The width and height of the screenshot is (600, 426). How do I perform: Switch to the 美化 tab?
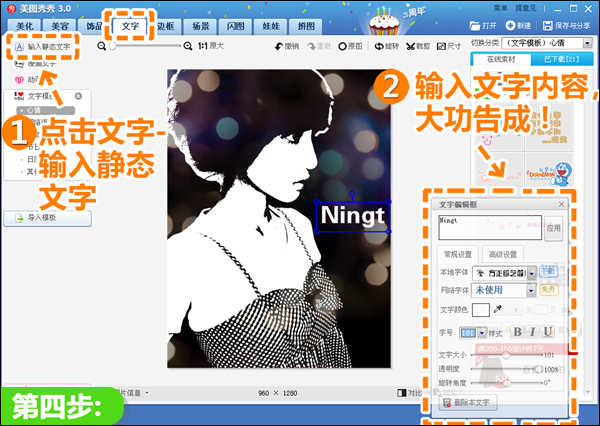24,26
